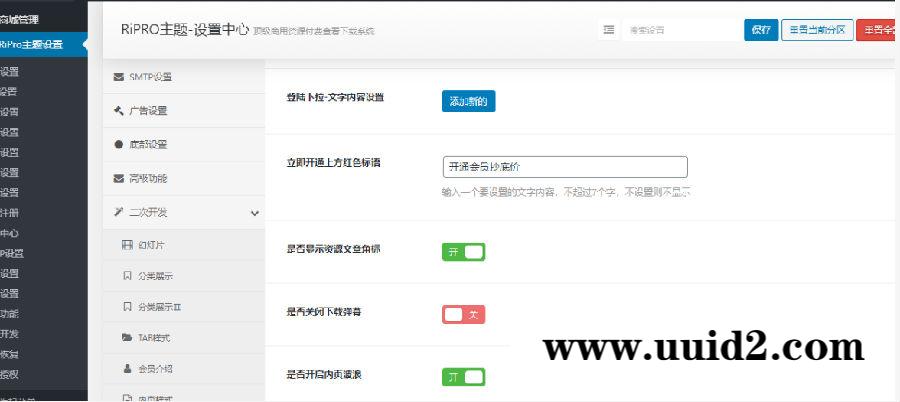Open the 恢复 item in admin sidebar
Image resolution: width=900 pixels, height=402 pixels.
pyautogui.click(x=9, y=354)
